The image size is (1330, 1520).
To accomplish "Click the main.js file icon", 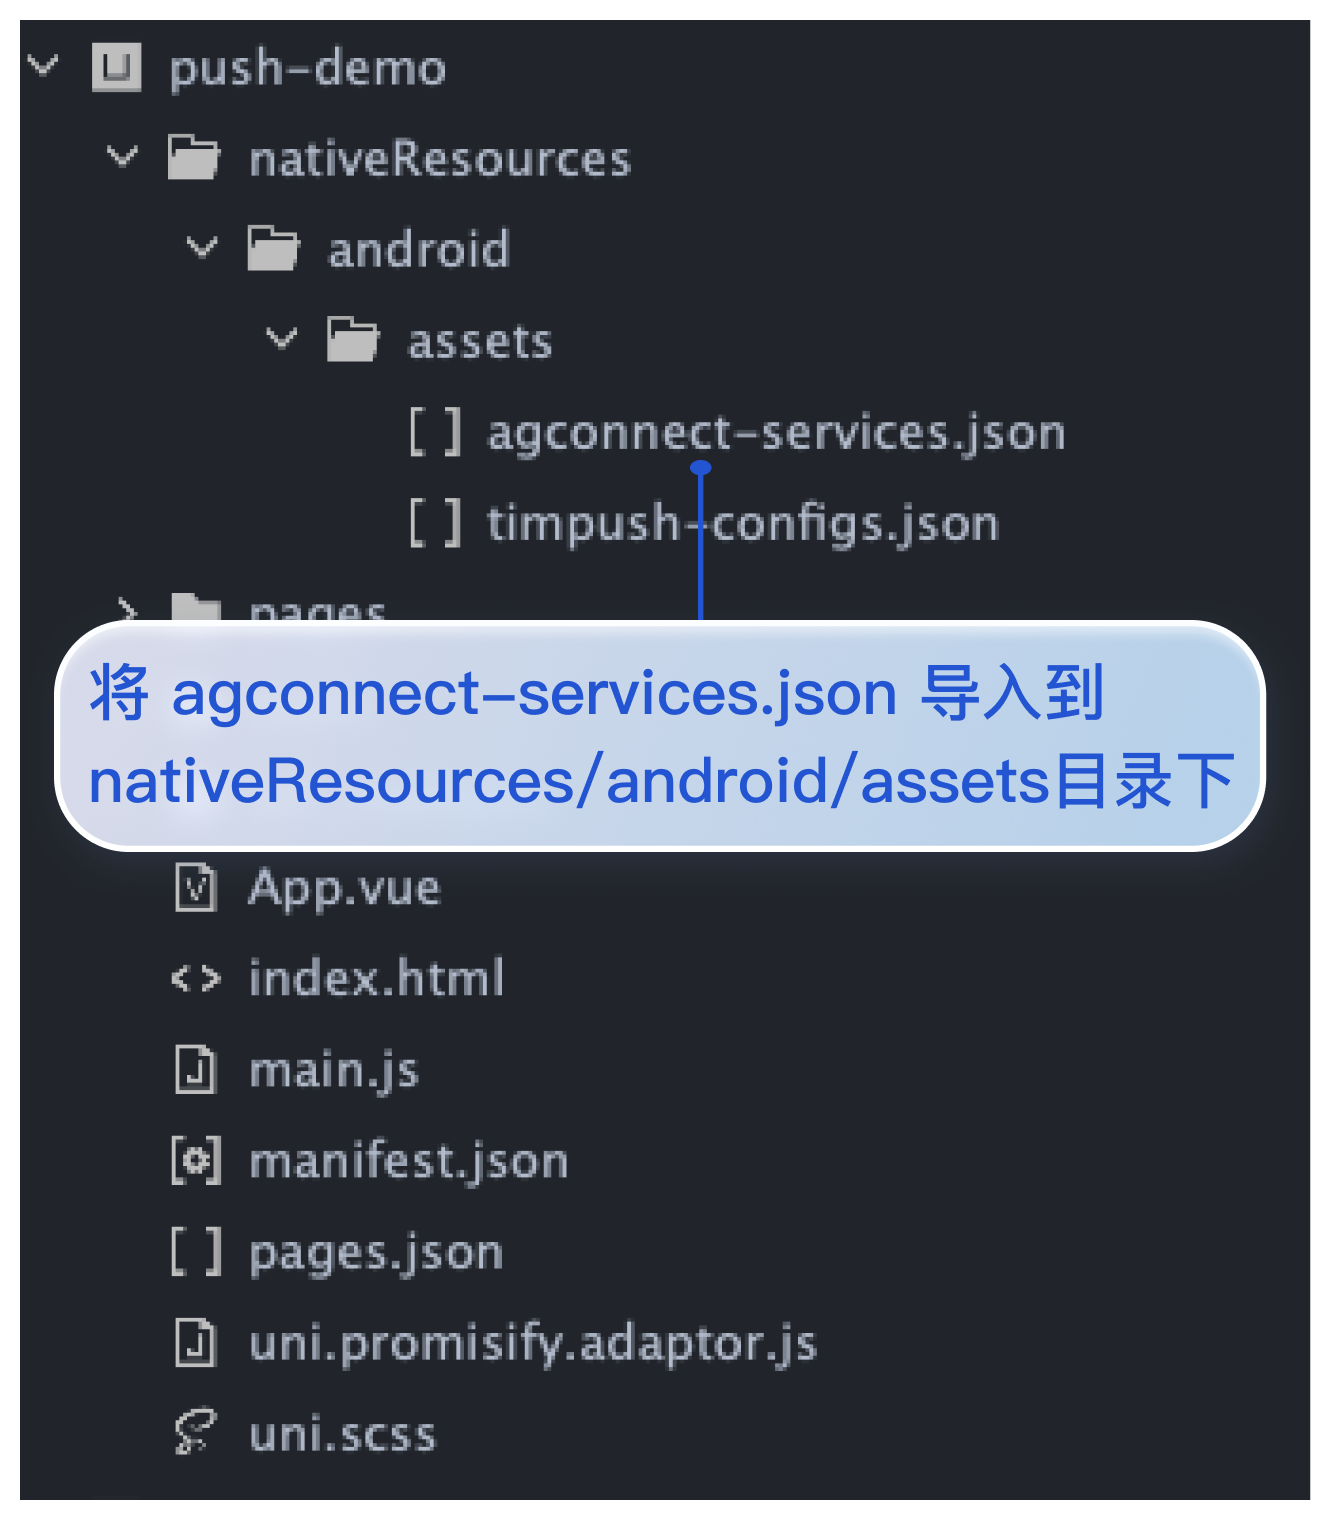I will (195, 1070).
